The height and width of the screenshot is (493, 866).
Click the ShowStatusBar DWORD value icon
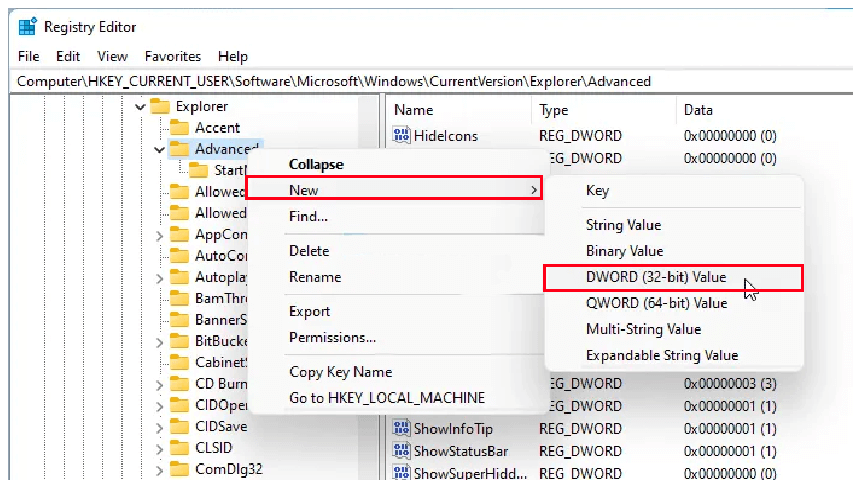(x=402, y=451)
